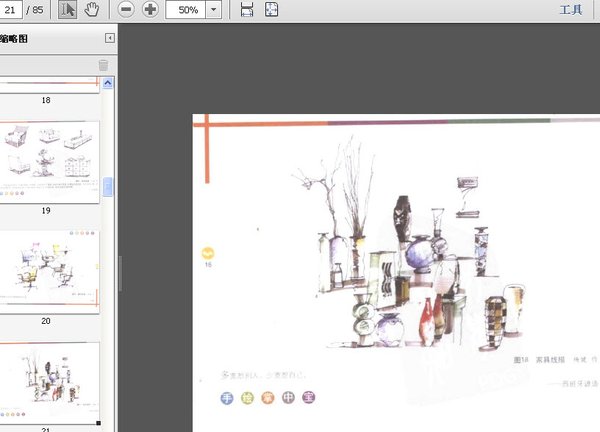Open page 20 thumbnail
The width and height of the screenshot is (600, 432).
tap(50, 269)
